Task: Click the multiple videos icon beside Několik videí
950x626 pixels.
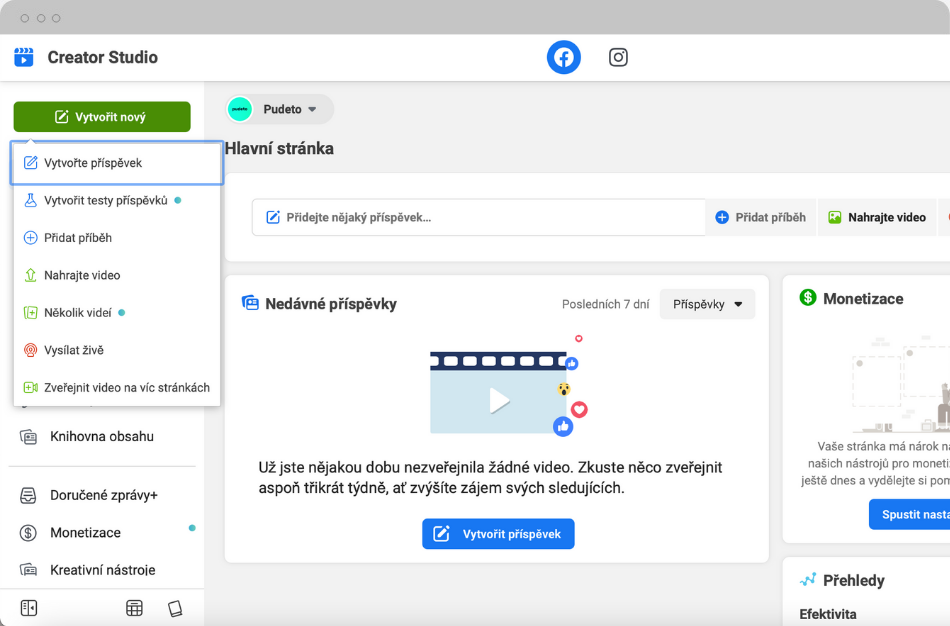Action: pos(30,313)
